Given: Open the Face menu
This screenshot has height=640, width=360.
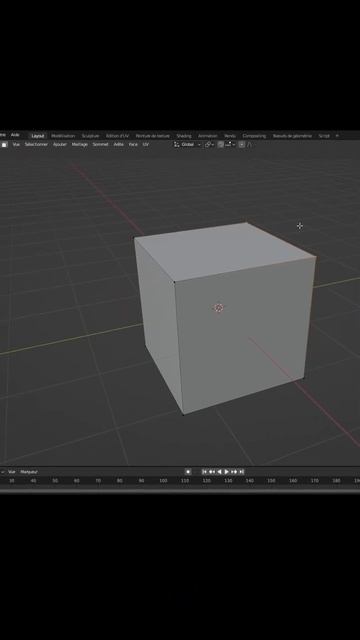Looking at the screenshot, I should click(x=133, y=144).
